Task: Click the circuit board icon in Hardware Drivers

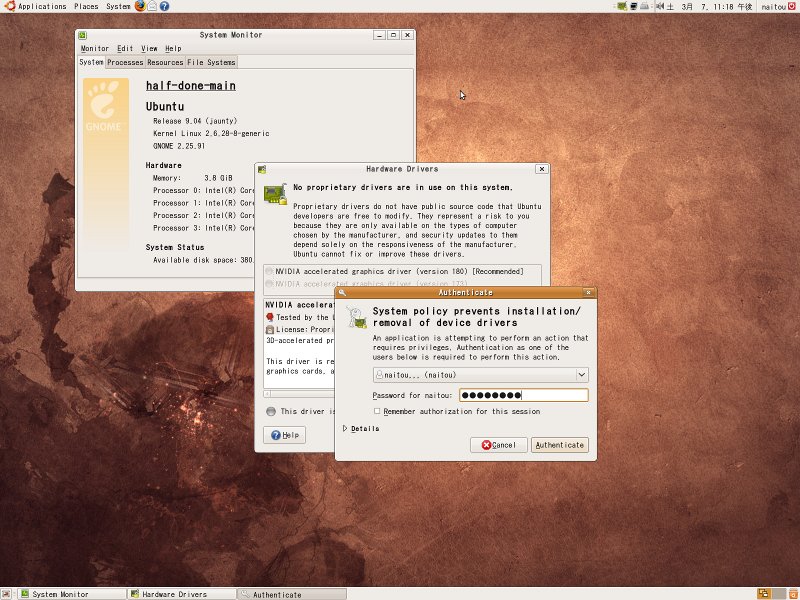Action: click(x=276, y=194)
